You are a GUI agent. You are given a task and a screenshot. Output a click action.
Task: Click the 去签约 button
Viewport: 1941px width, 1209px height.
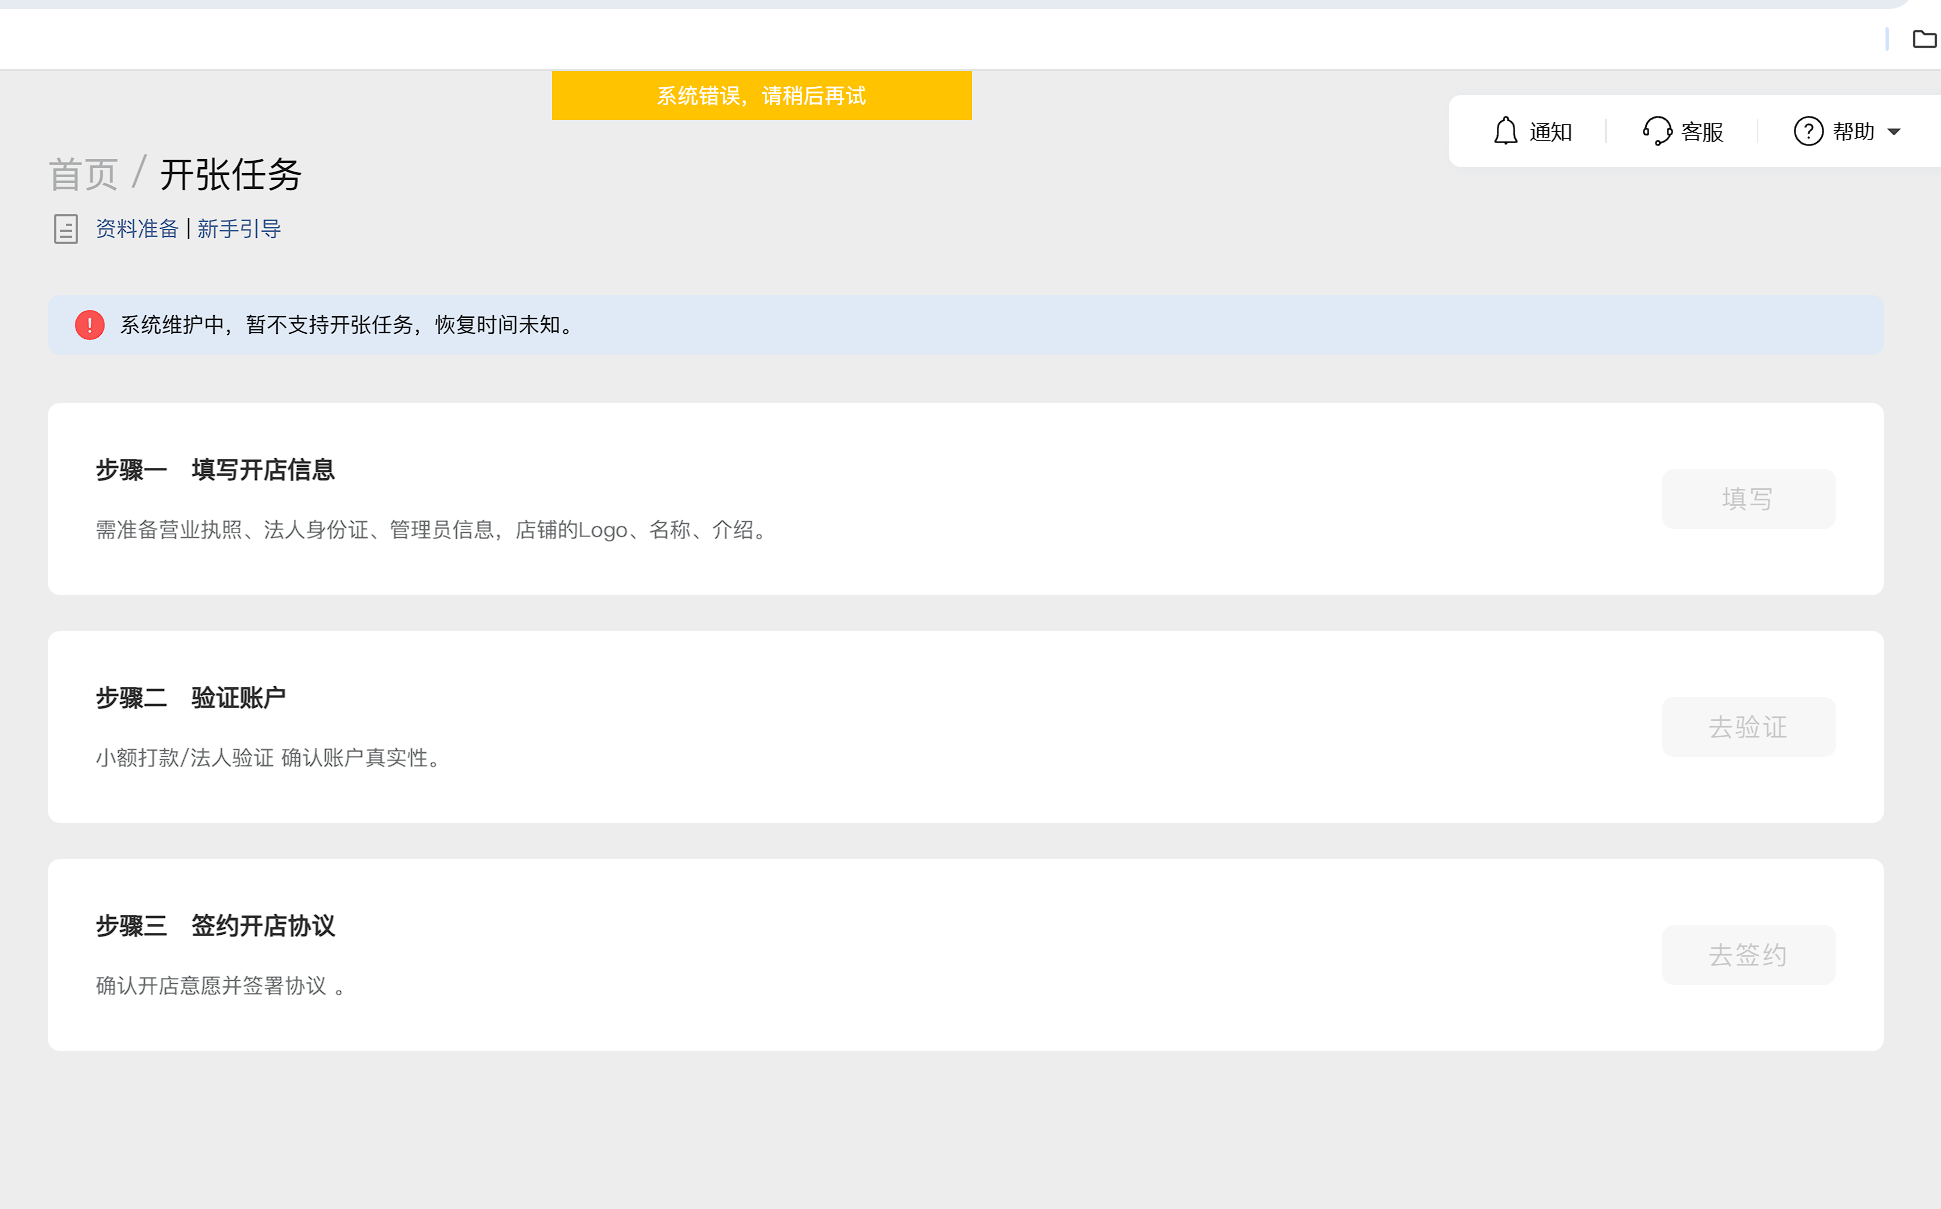(x=1748, y=955)
